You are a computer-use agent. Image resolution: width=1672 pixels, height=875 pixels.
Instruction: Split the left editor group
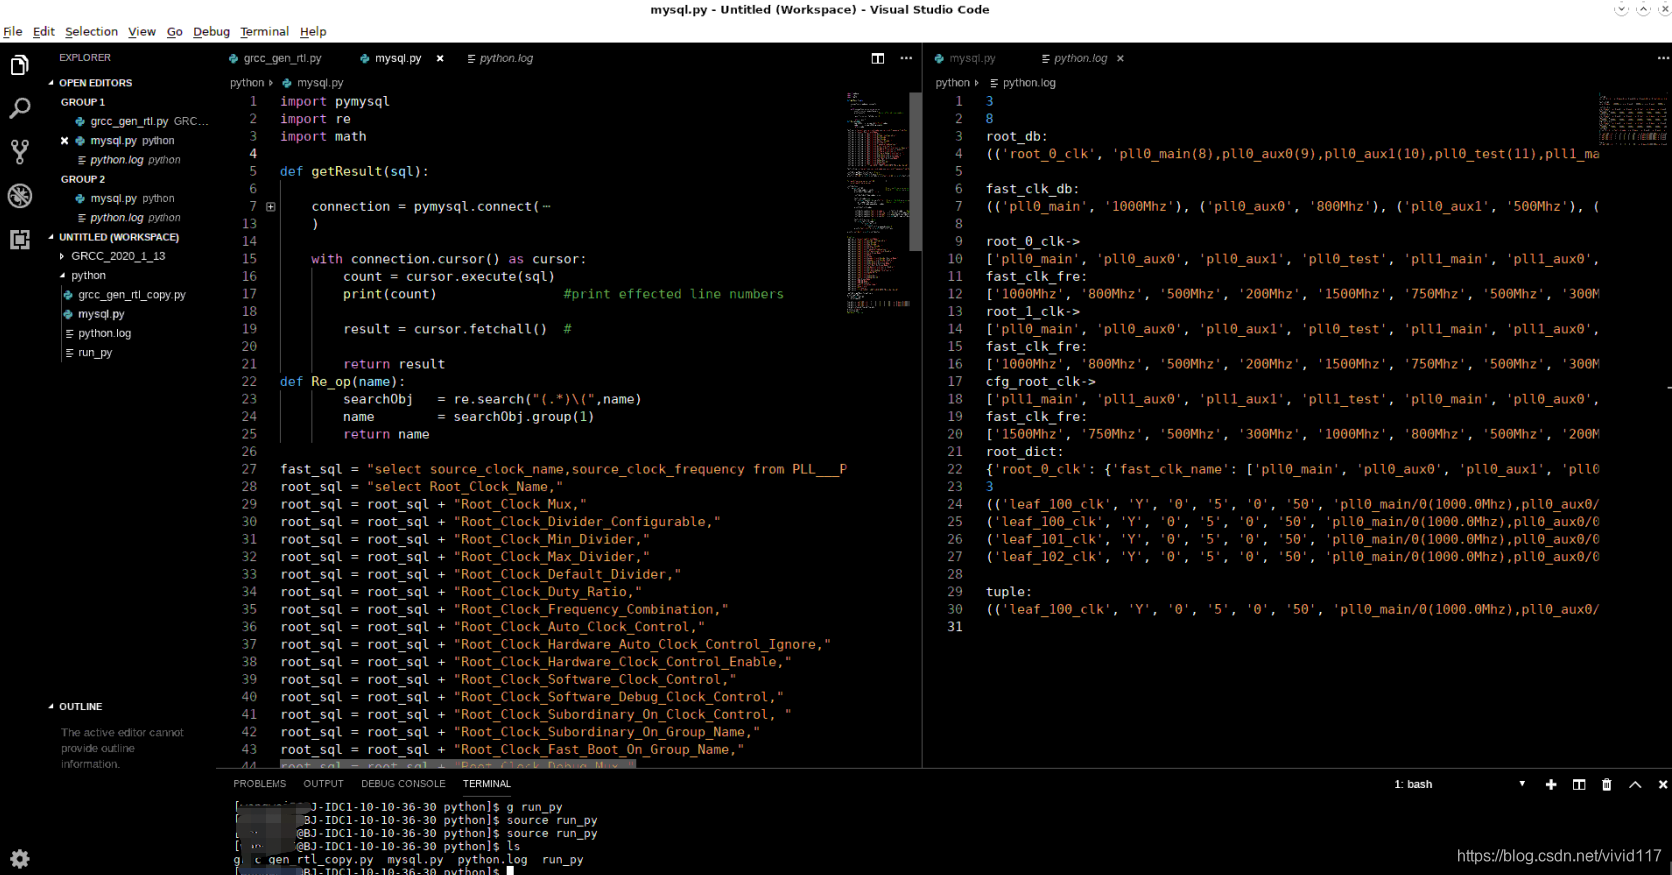(878, 58)
